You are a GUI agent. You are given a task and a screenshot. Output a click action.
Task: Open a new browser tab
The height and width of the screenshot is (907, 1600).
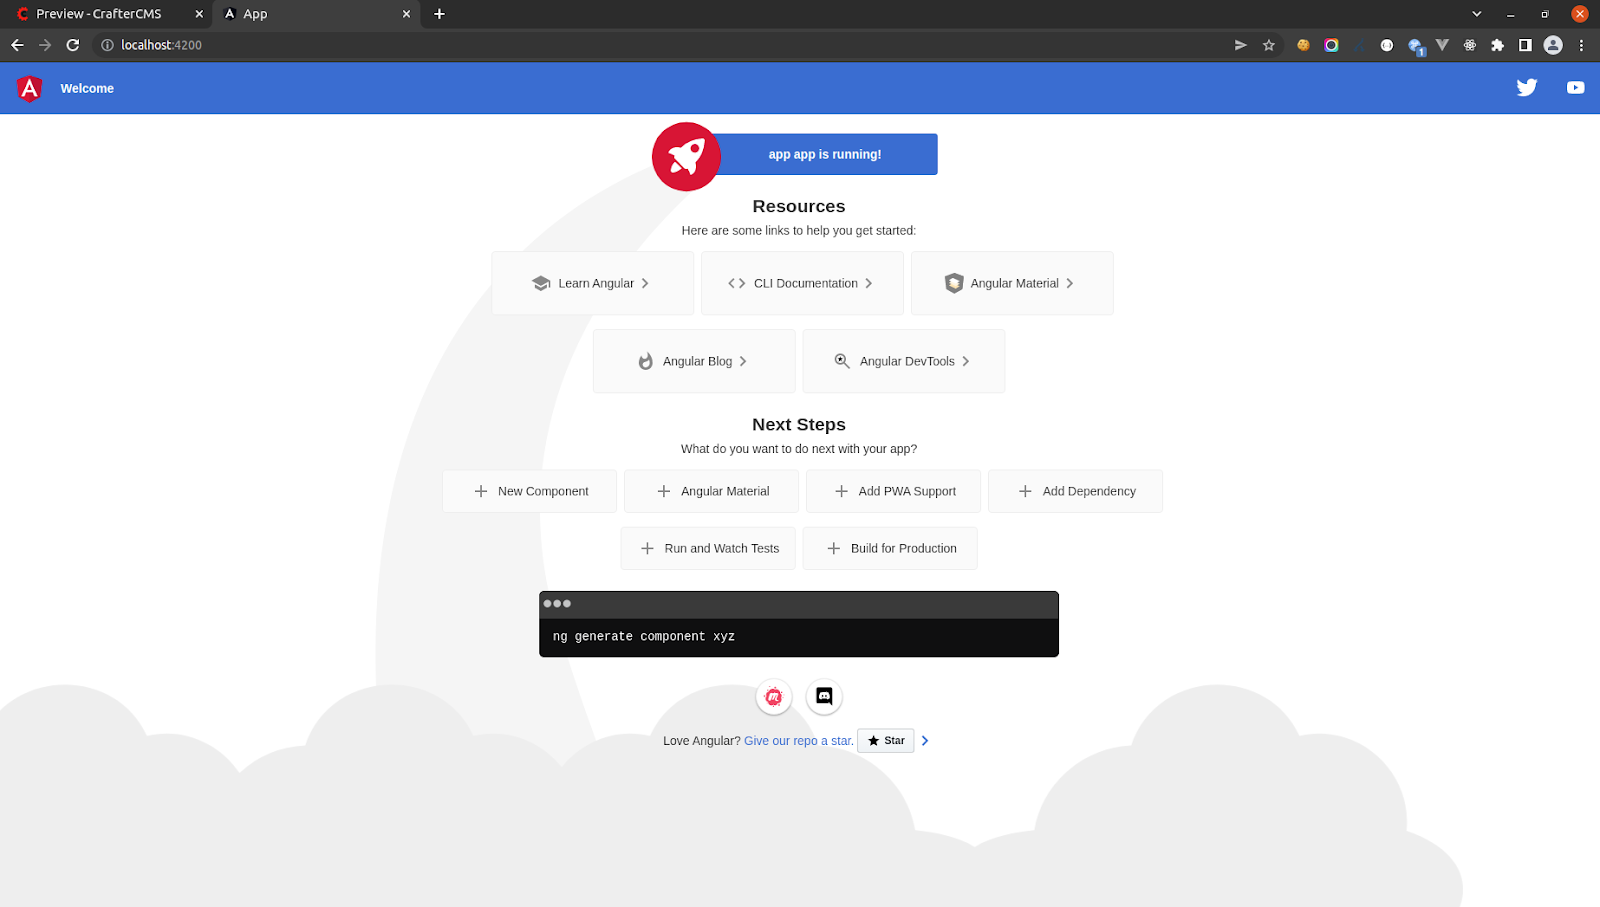click(x=439, y=14)
